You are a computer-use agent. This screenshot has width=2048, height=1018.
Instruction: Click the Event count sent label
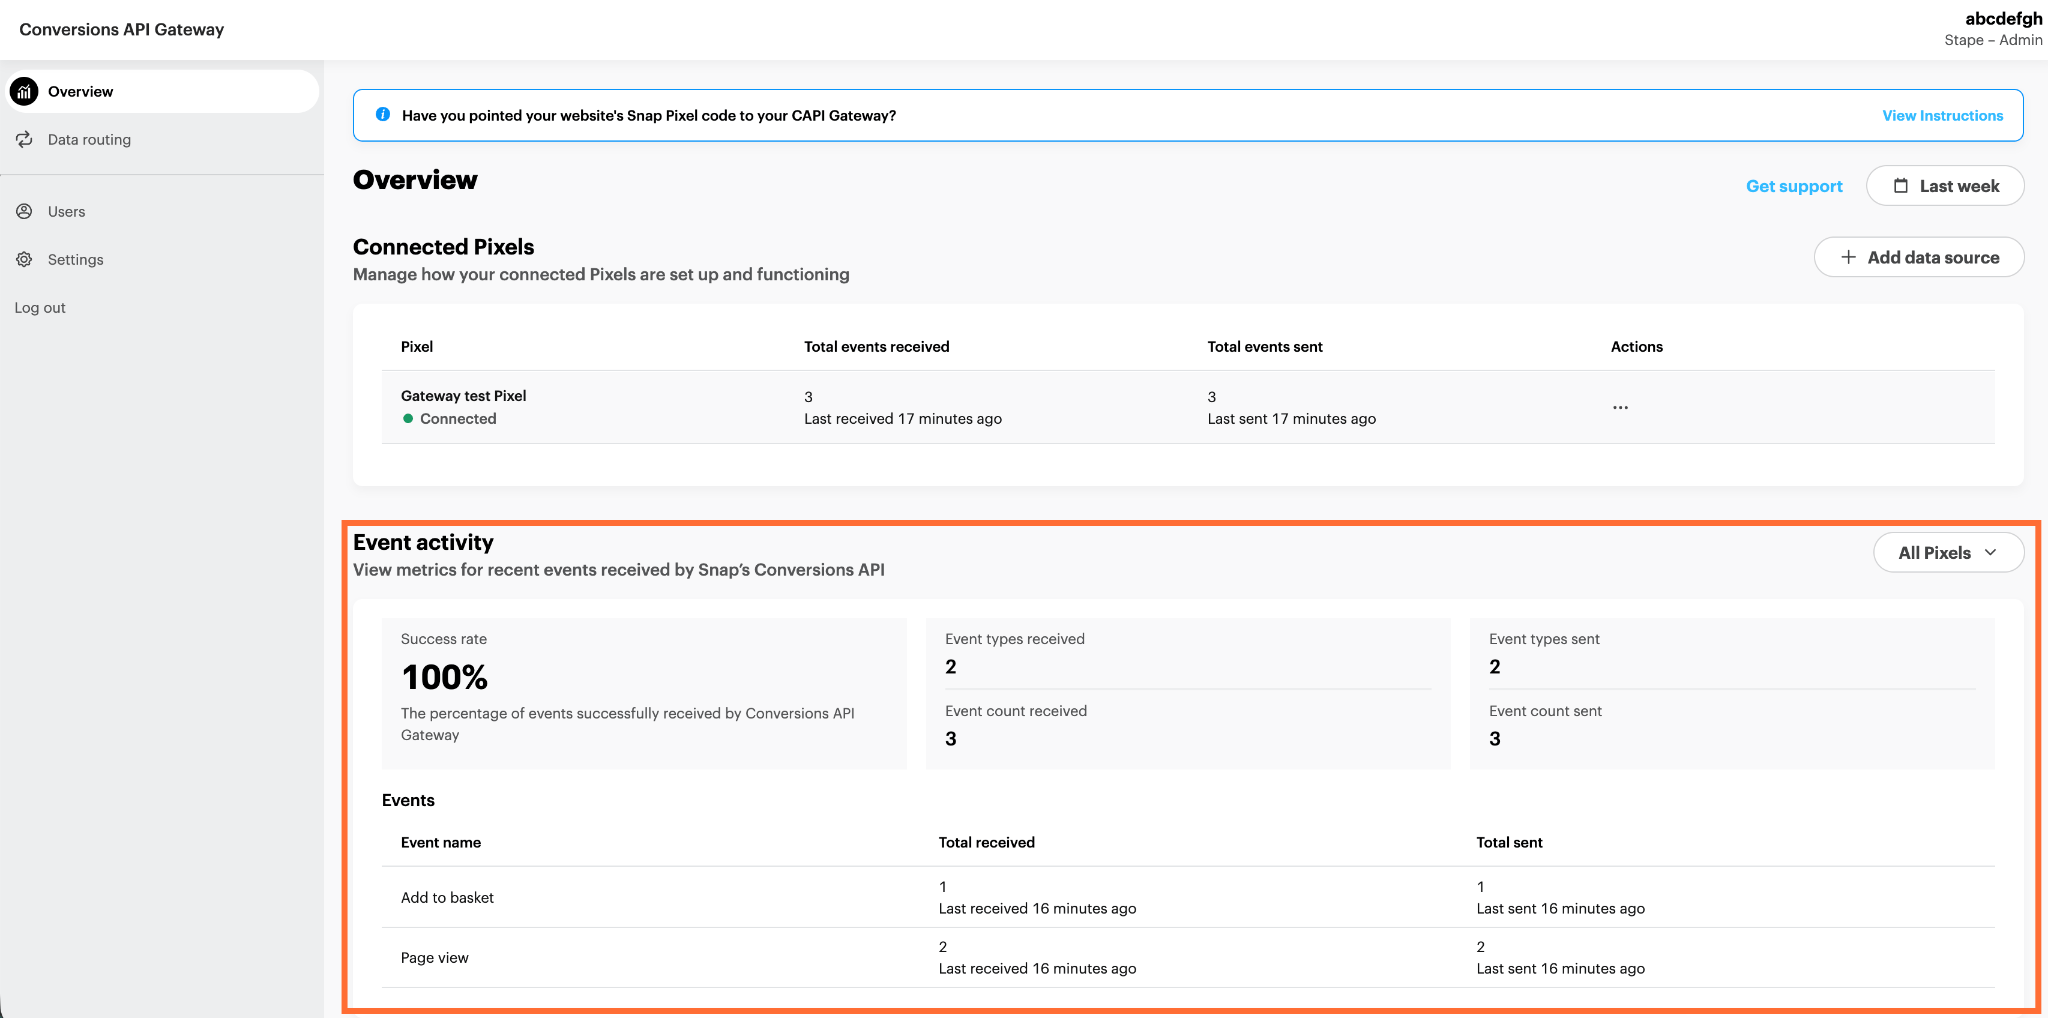click(1545, 711)
